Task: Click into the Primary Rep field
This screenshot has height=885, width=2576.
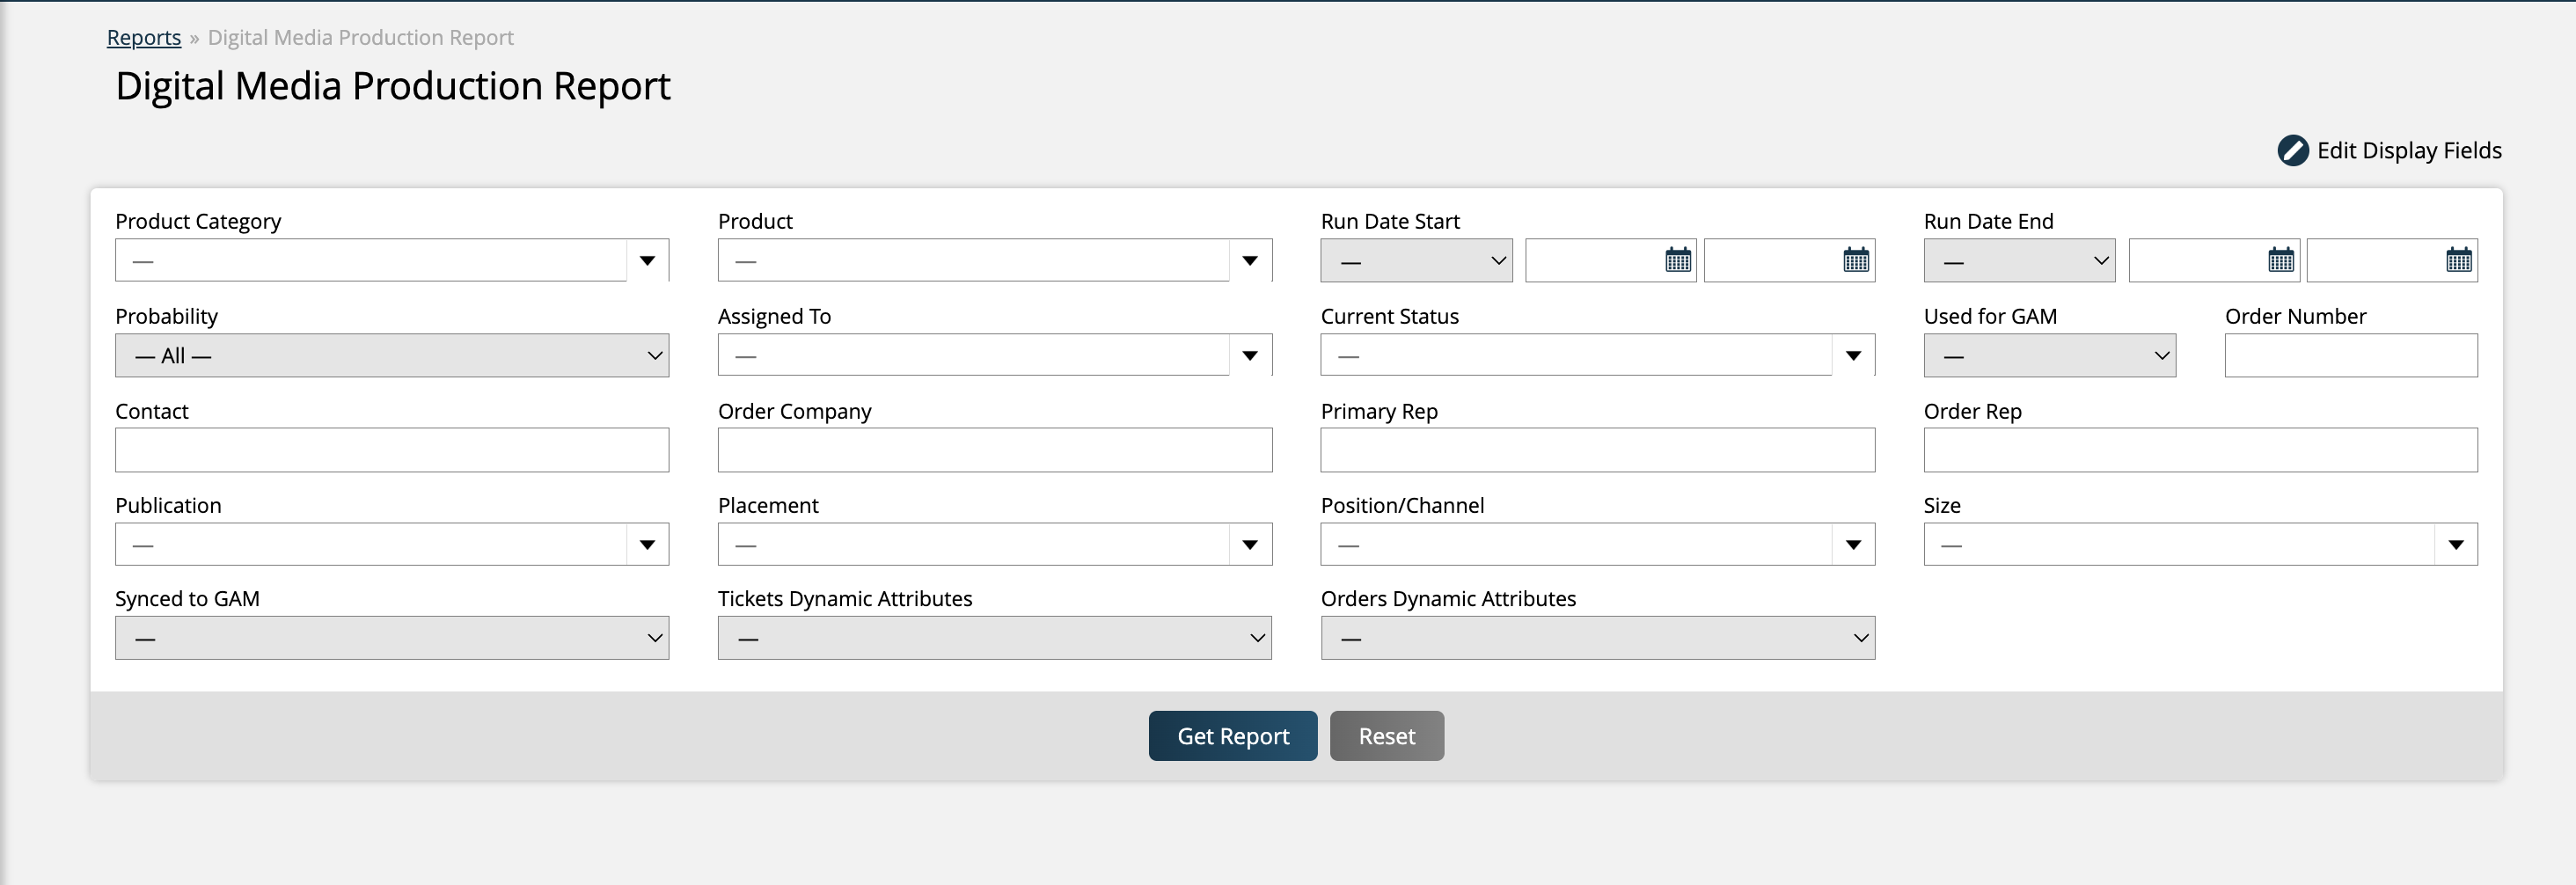Action: (1597, 450)
